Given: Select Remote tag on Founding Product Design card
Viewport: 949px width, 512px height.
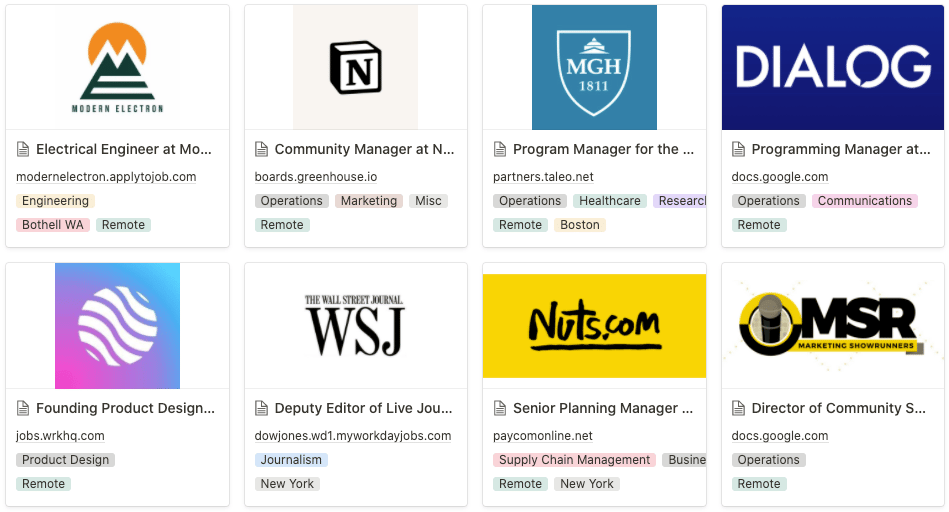Looking at the screenshot, I should [43, 484].
